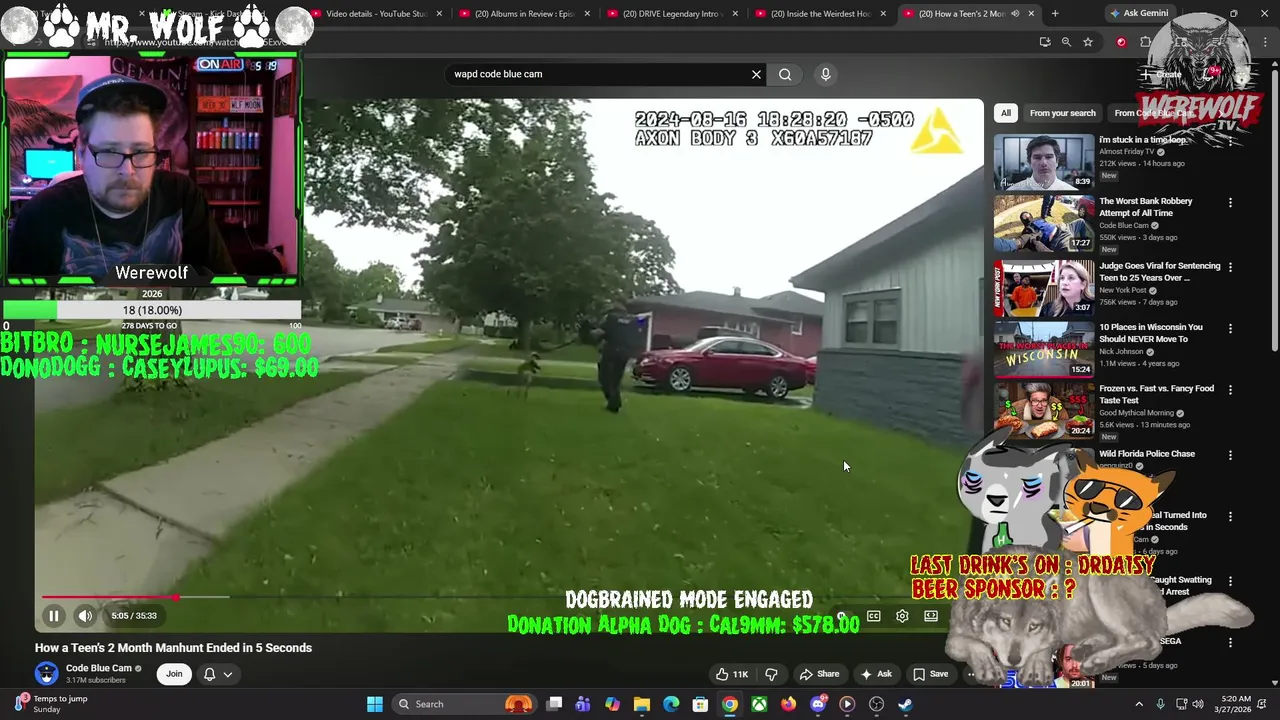Open 'I'm stuck in a time loop' thumbnail

(x=1044, y=160)
